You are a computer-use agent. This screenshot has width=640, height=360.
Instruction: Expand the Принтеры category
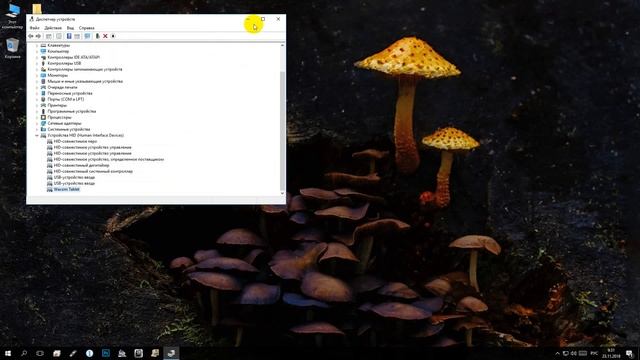37,105
